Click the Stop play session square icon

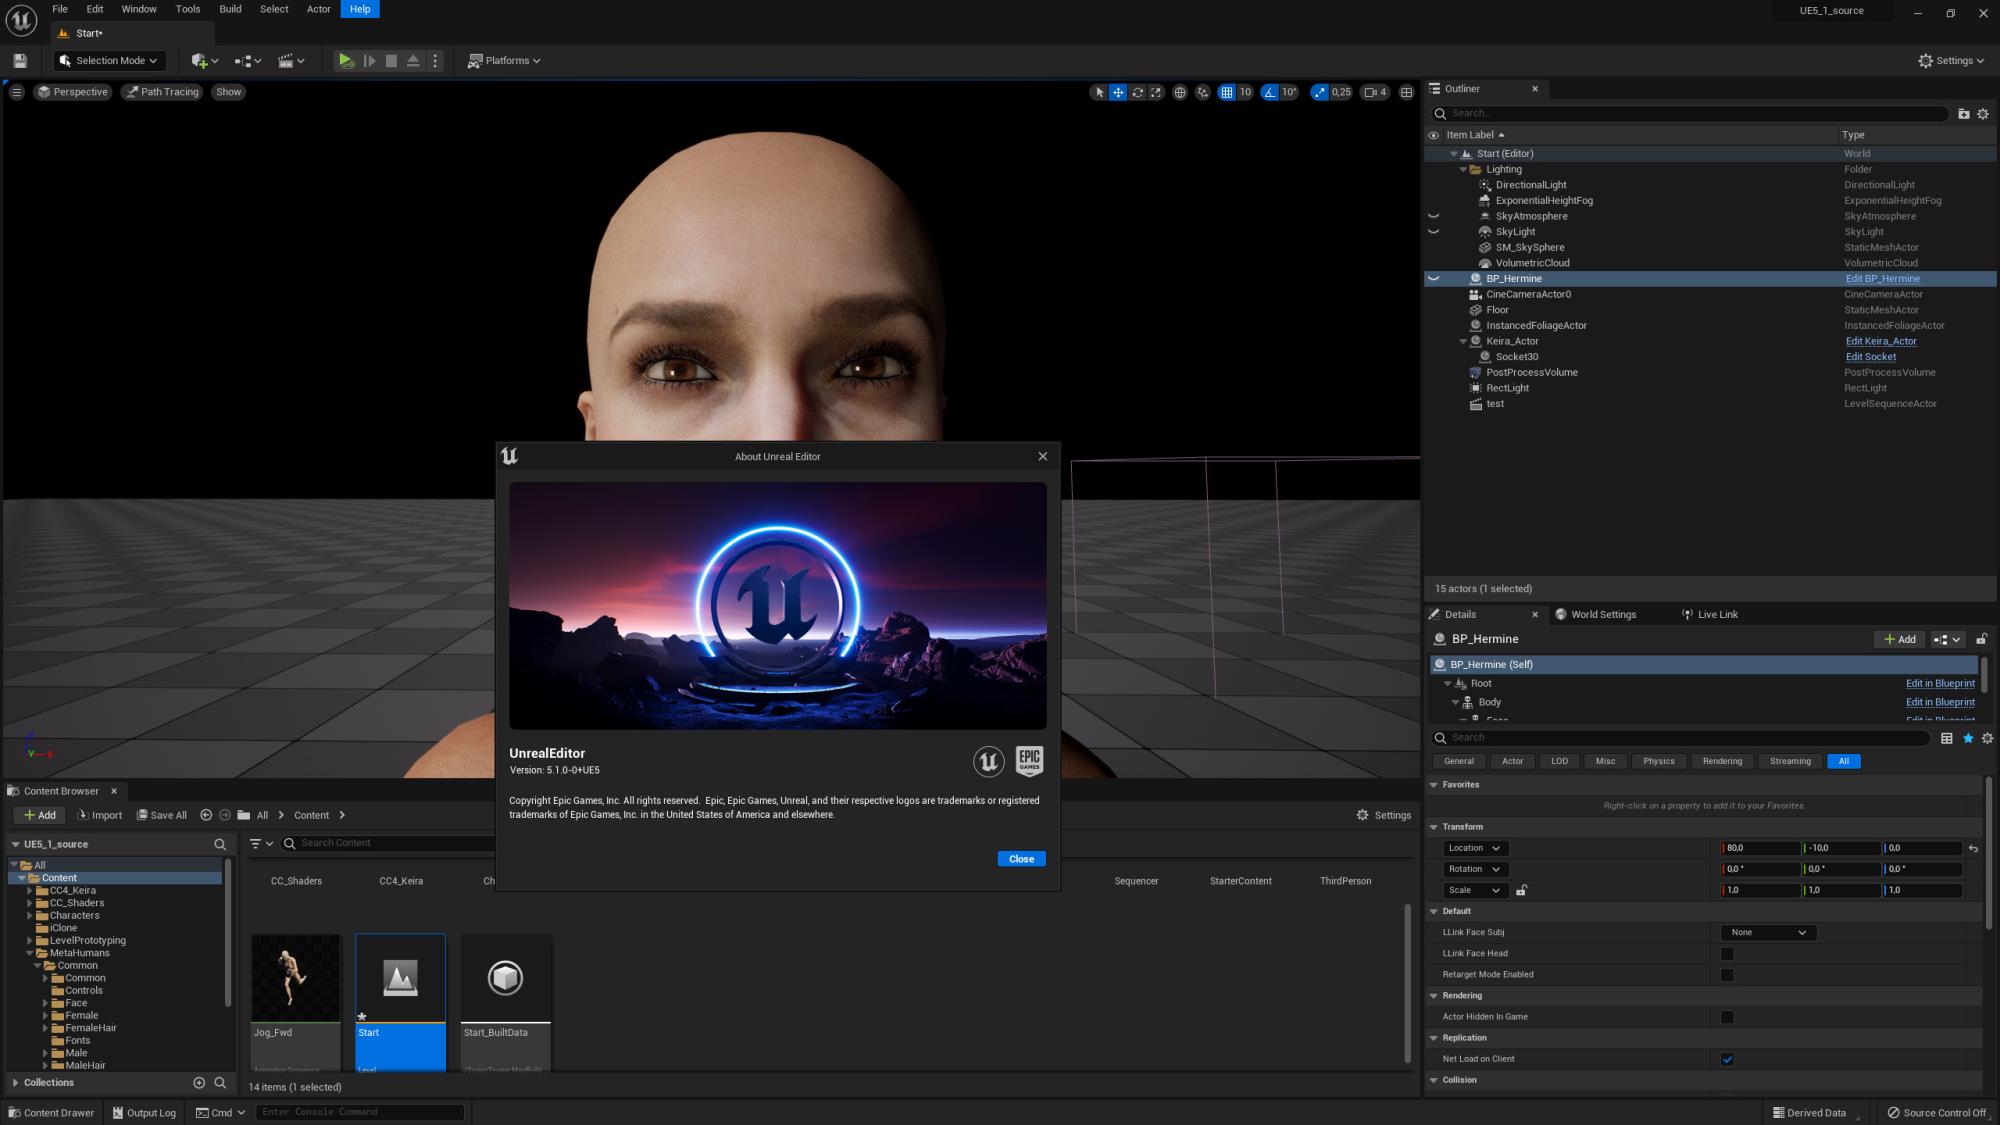391,61
